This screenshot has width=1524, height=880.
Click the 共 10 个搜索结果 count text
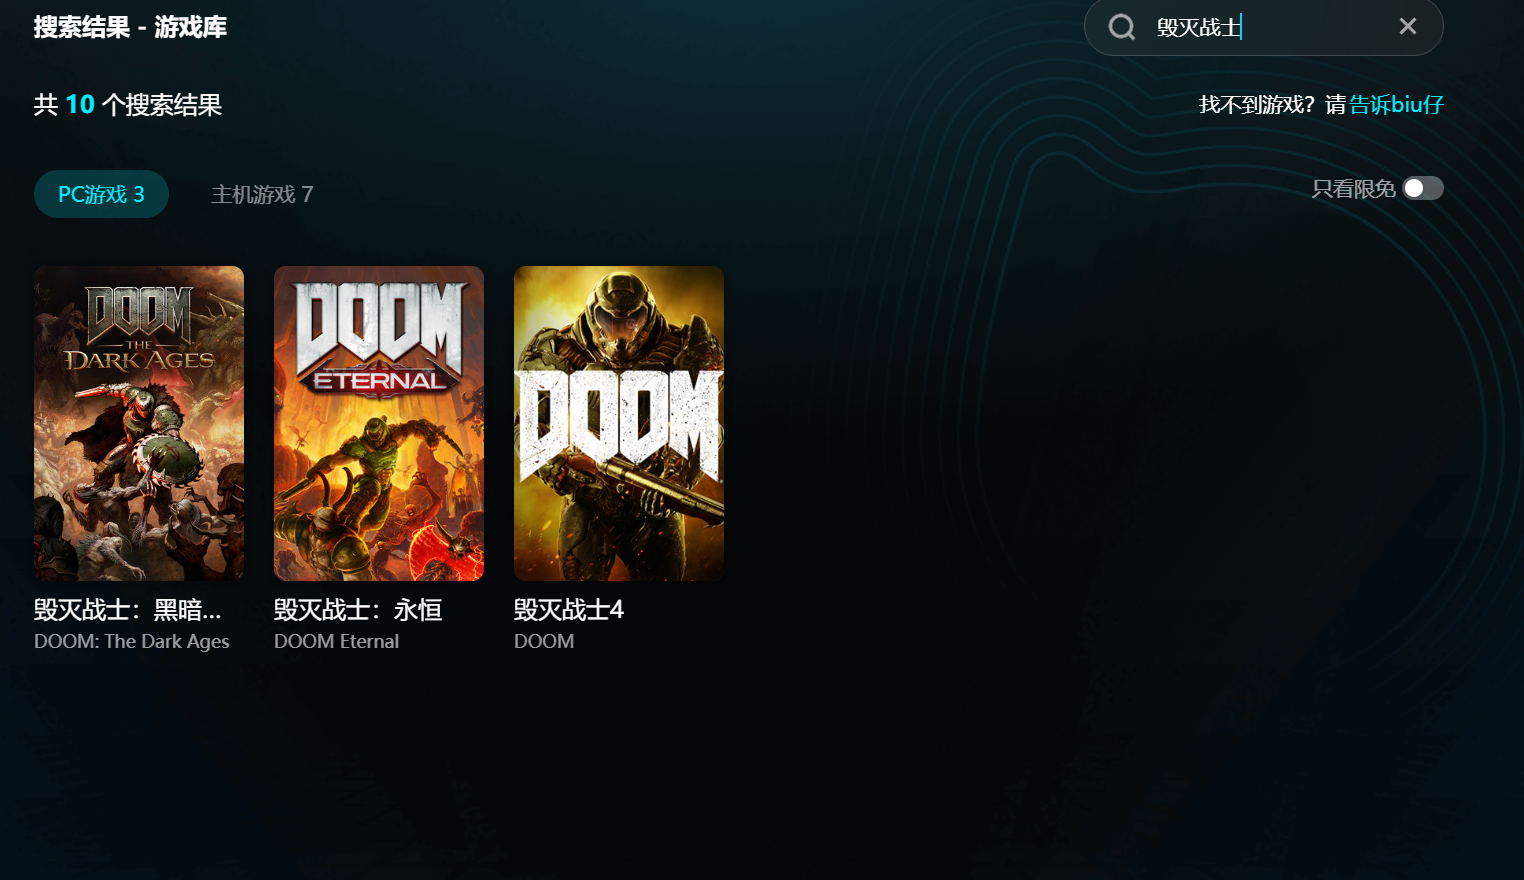pyautogui.click(x=128, y=104)
